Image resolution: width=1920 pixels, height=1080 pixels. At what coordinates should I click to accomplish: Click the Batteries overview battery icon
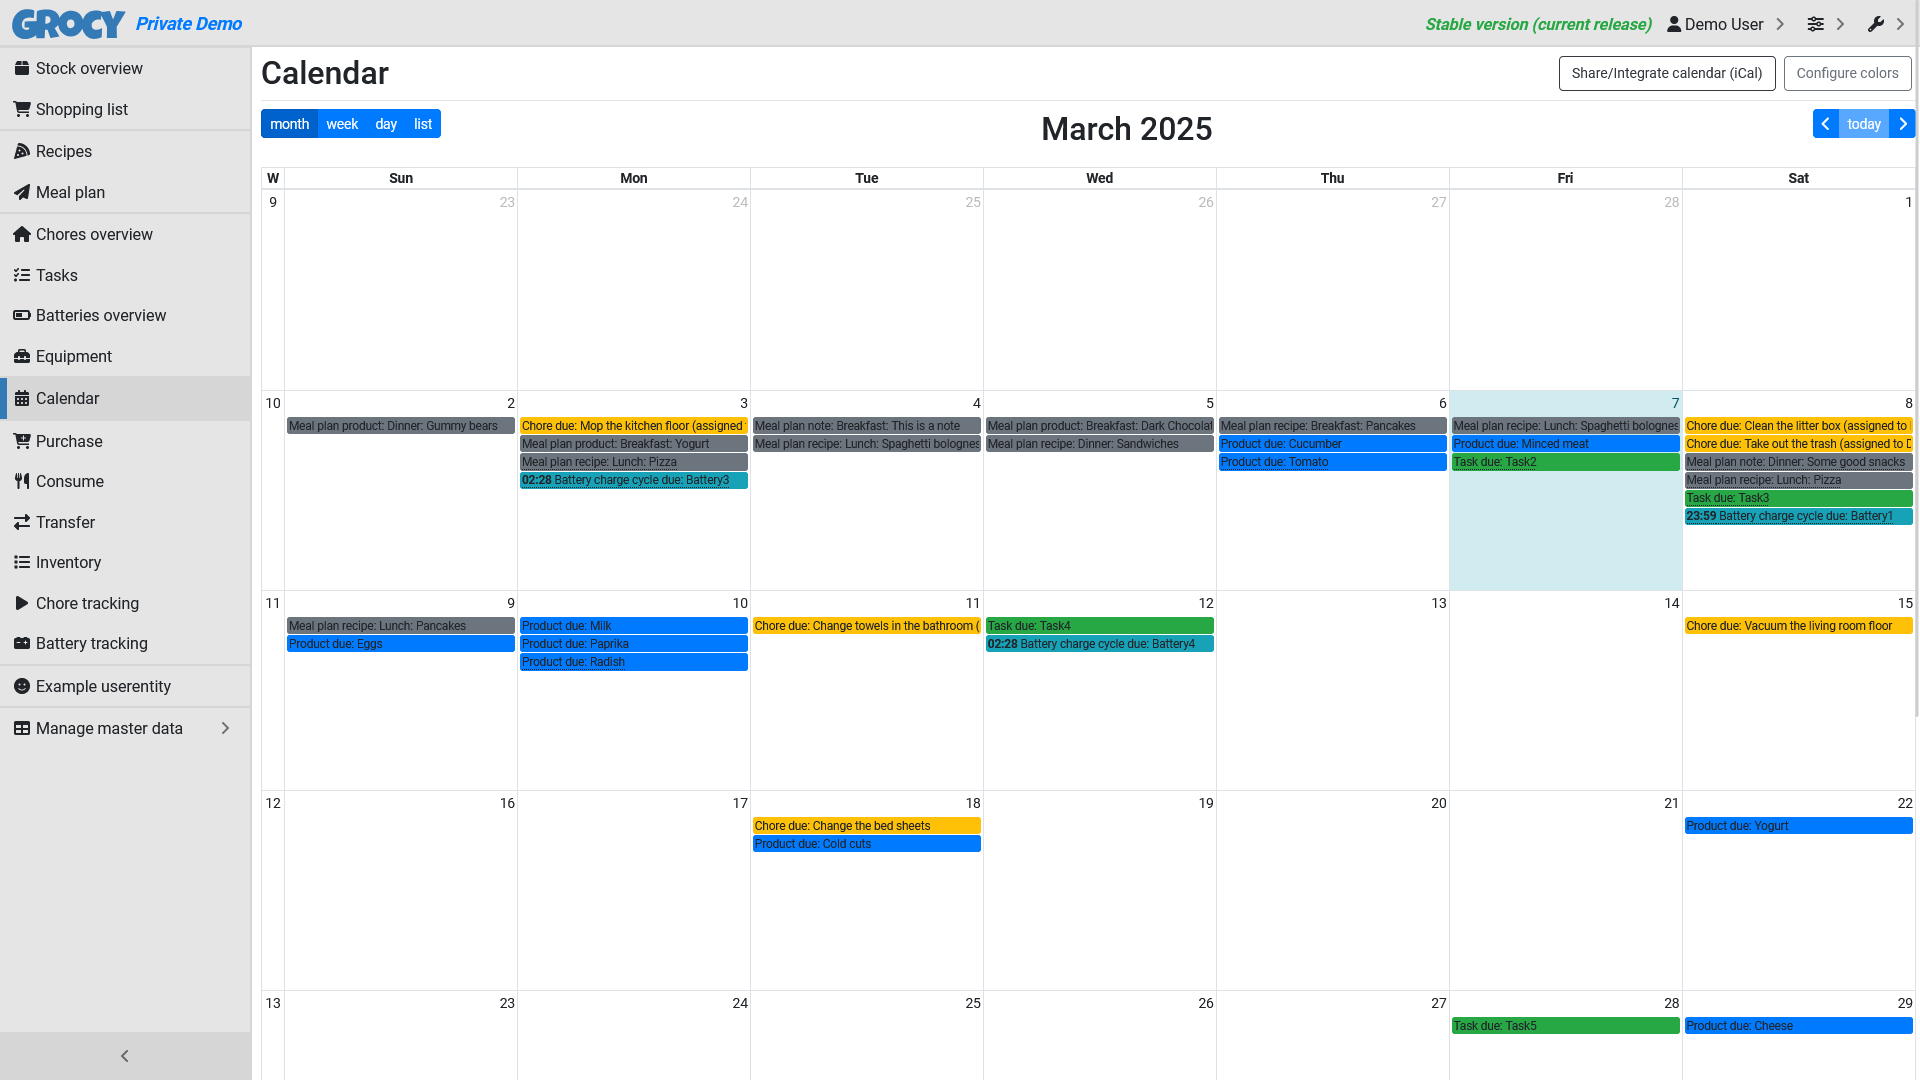(22, 315)
